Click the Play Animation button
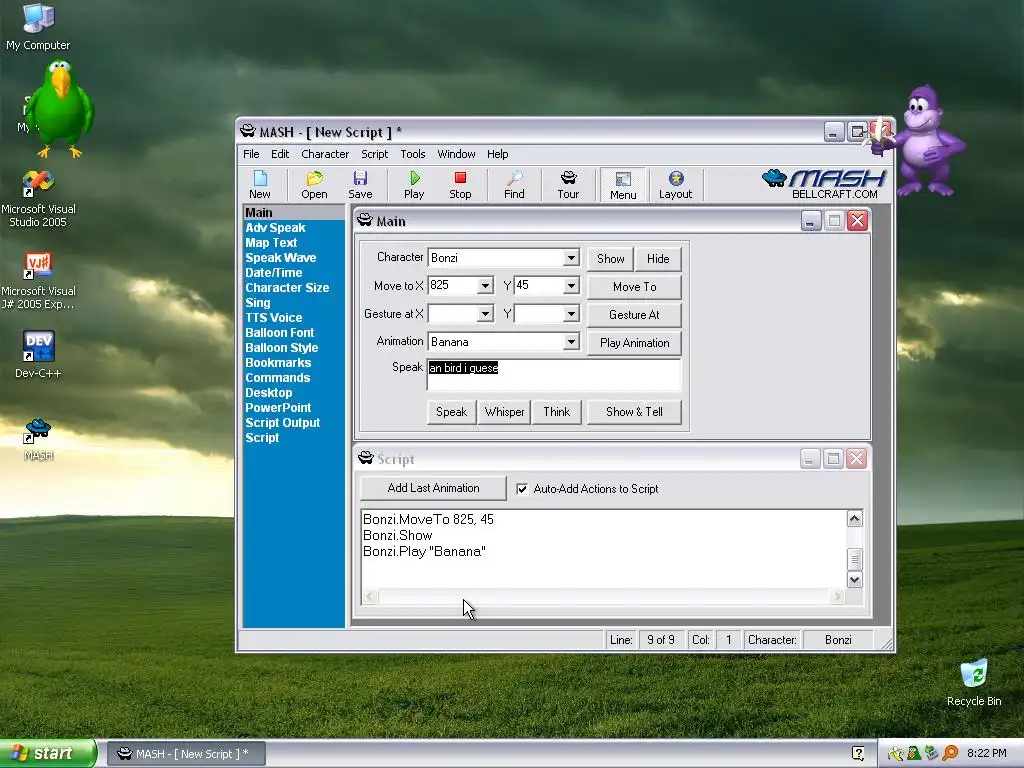1024x768 pixels. pos(634,343)
